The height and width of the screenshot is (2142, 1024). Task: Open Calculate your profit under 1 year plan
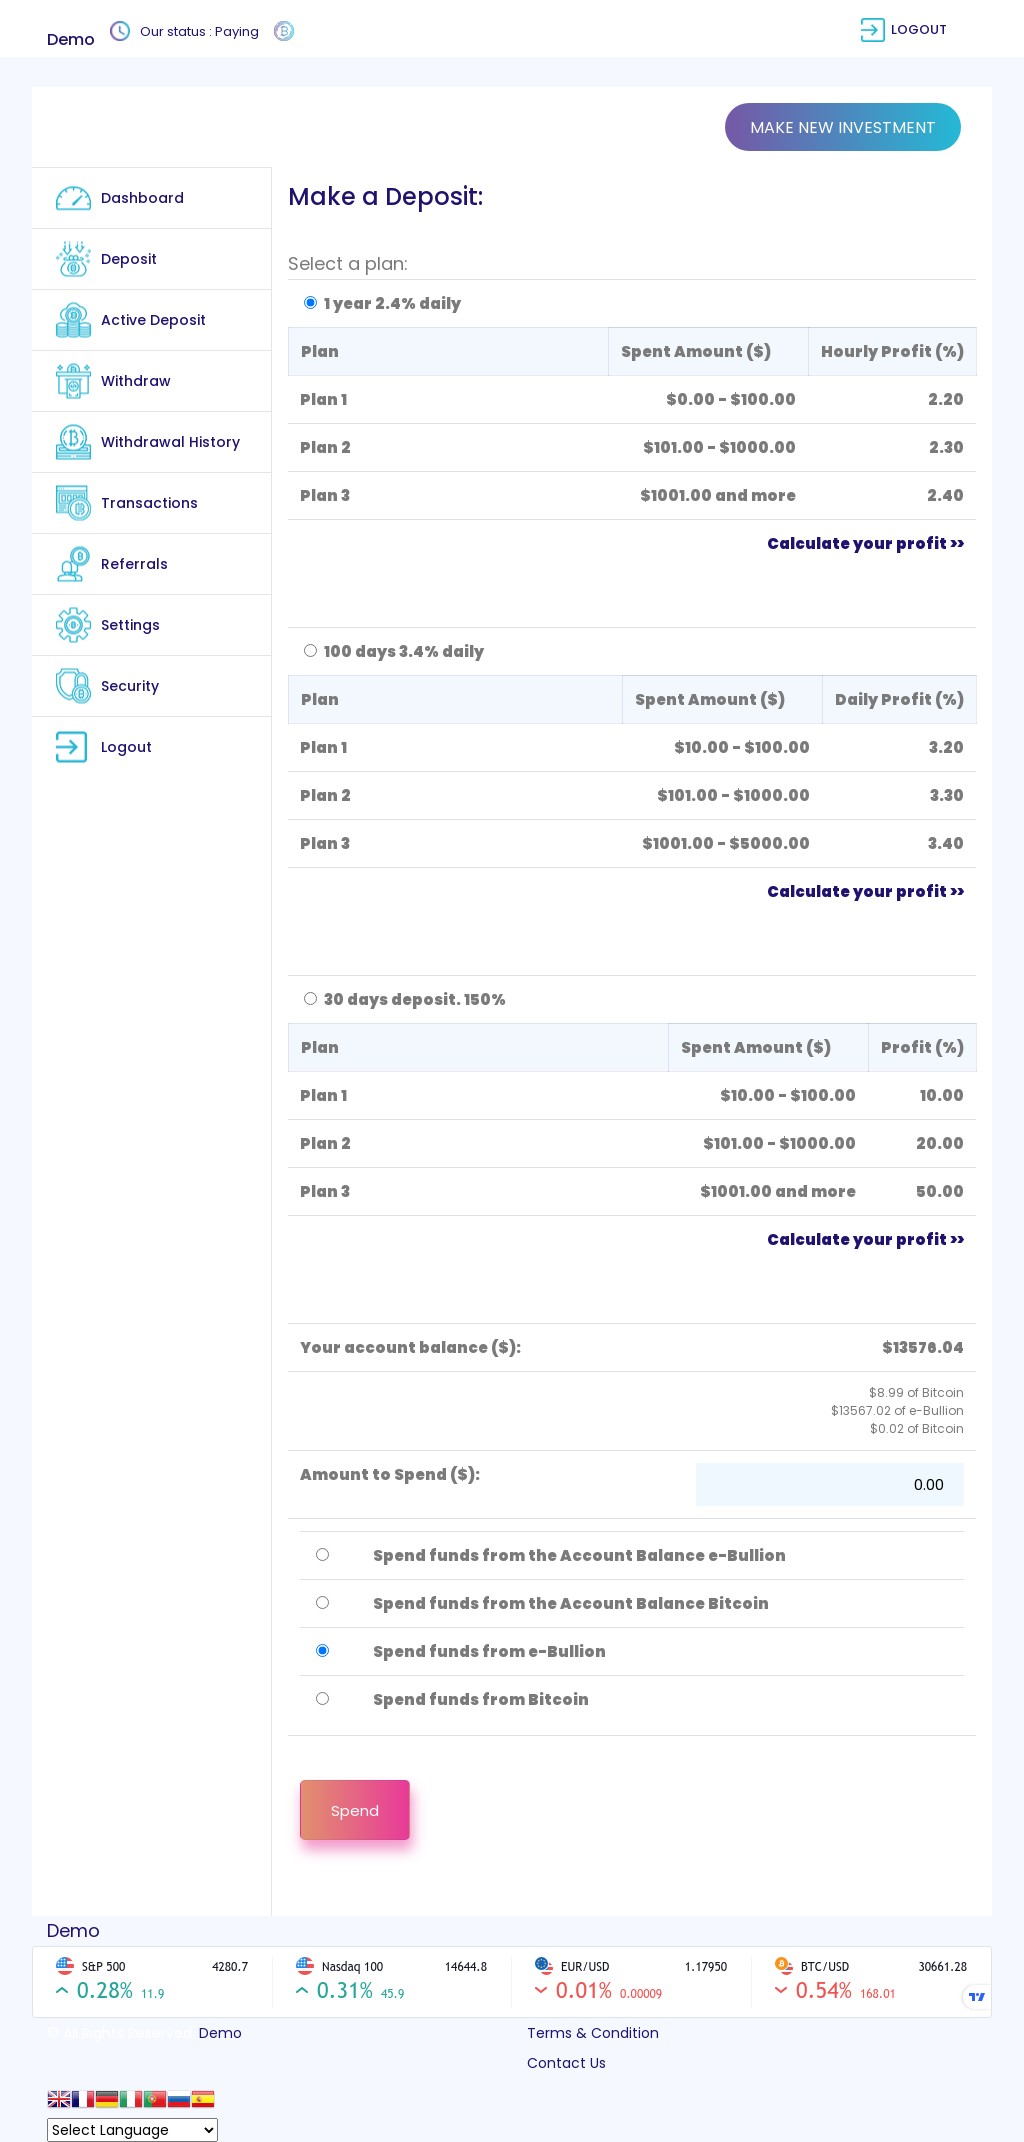(x=865, y=543)
